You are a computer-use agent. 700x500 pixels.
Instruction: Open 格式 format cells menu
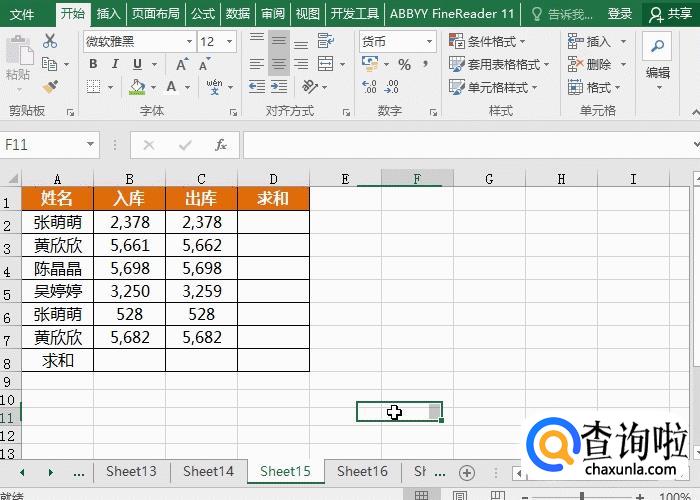[594, 87]
